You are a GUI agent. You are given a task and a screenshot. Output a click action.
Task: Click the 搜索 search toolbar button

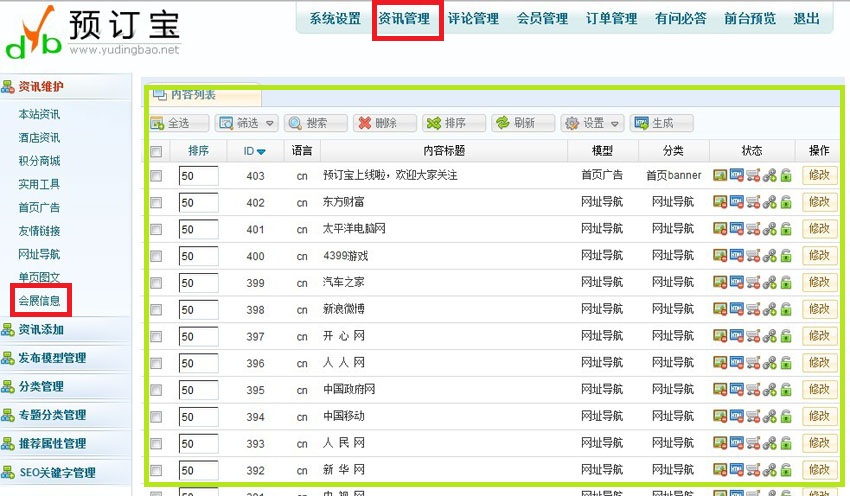click(x=317, y=123)
